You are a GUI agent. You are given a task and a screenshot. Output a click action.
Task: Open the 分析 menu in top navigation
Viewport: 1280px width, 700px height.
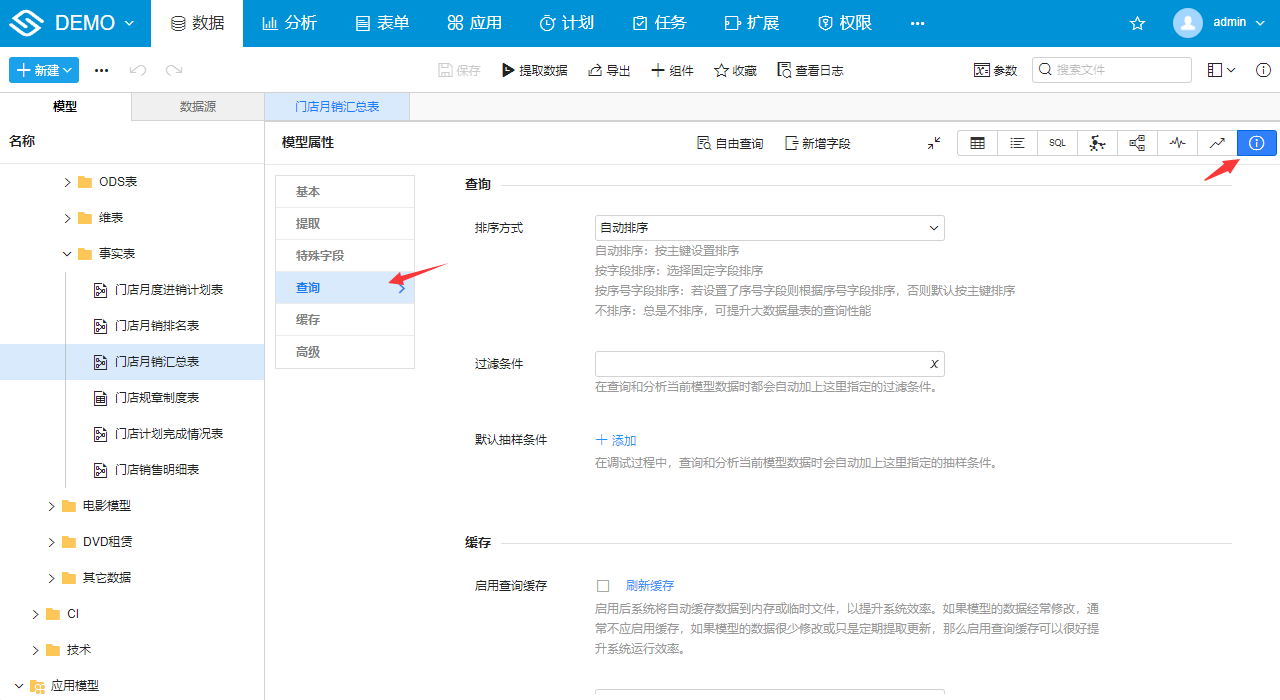(289, 22)
